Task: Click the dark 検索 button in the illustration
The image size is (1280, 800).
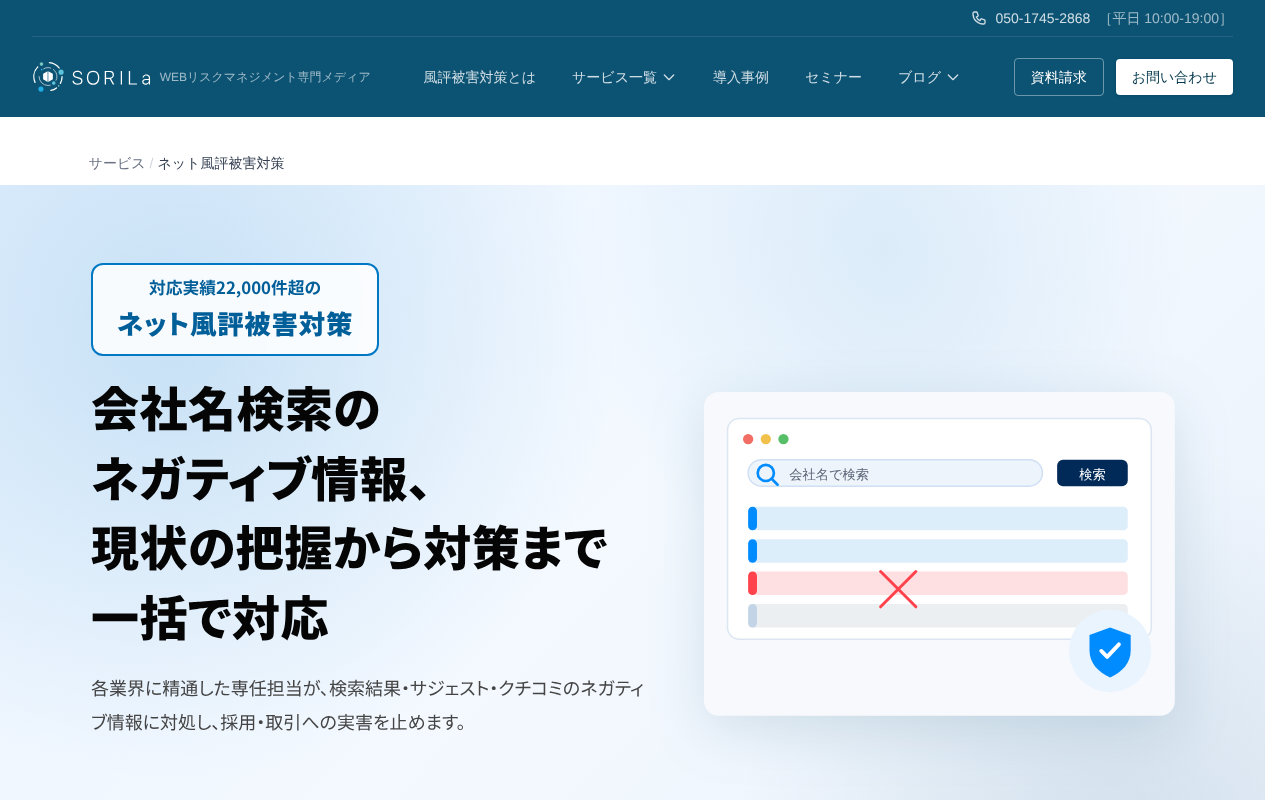Action: (x=1092, y=473)
